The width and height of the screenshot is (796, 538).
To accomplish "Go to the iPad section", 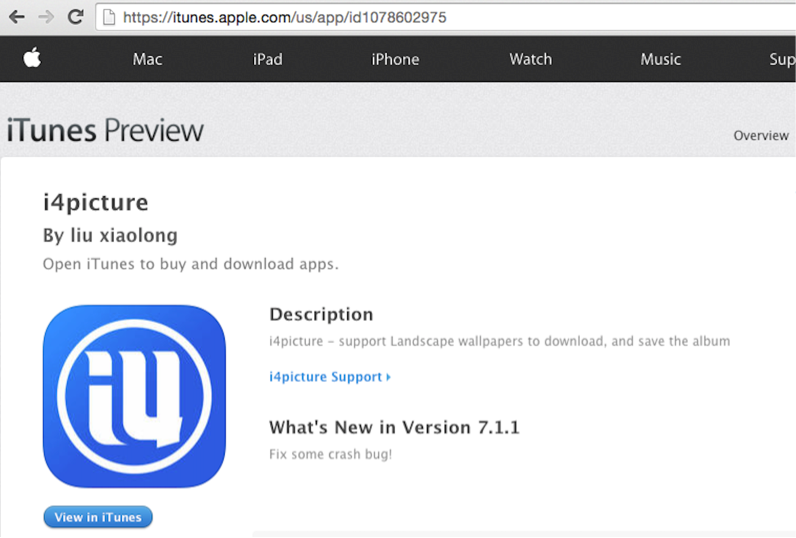I will pos(267,59).
